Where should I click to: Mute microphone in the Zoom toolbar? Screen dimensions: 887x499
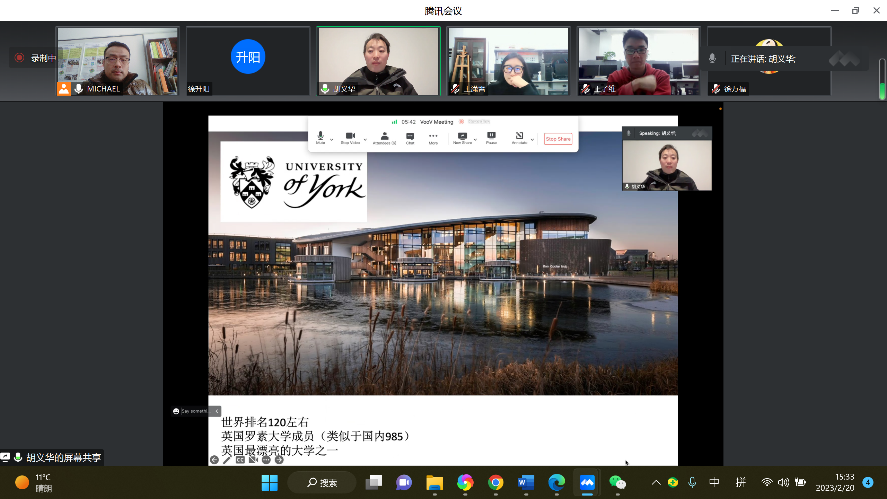coord(320,136)
